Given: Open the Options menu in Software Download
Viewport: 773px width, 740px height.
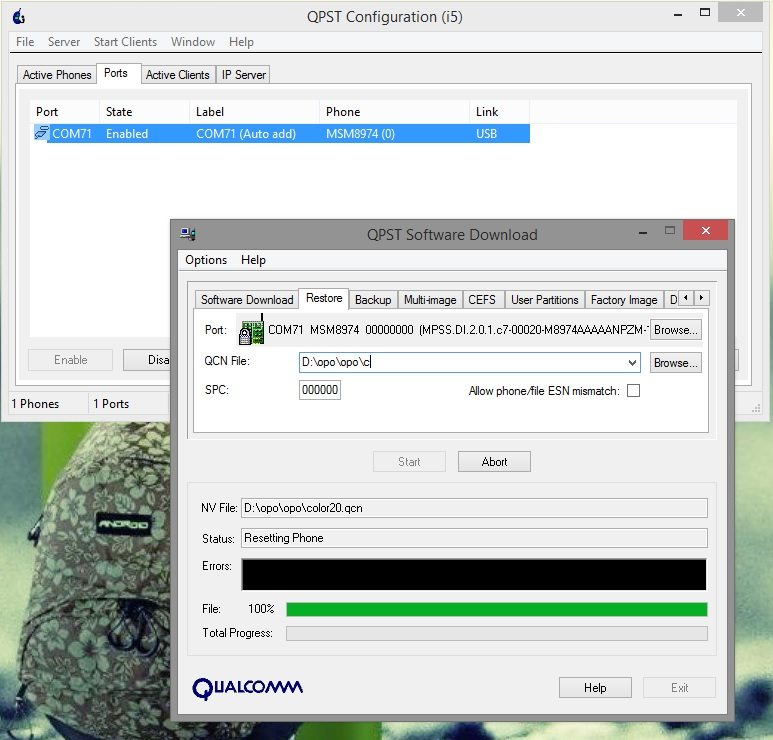Looking at the screenshot, I should tap(206, 260).
